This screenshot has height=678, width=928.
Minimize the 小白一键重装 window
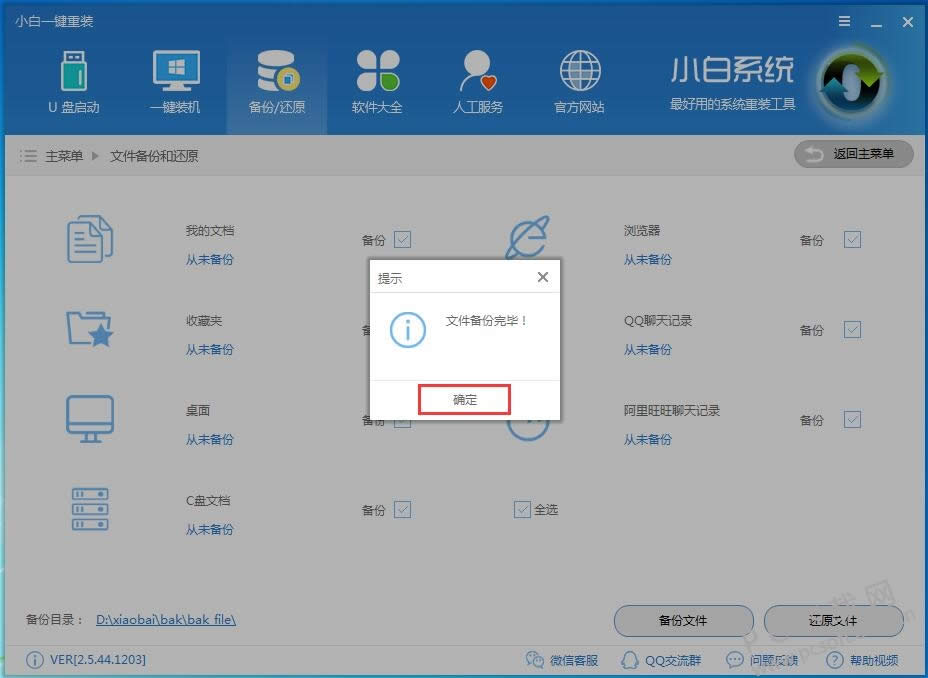point(877,24)
